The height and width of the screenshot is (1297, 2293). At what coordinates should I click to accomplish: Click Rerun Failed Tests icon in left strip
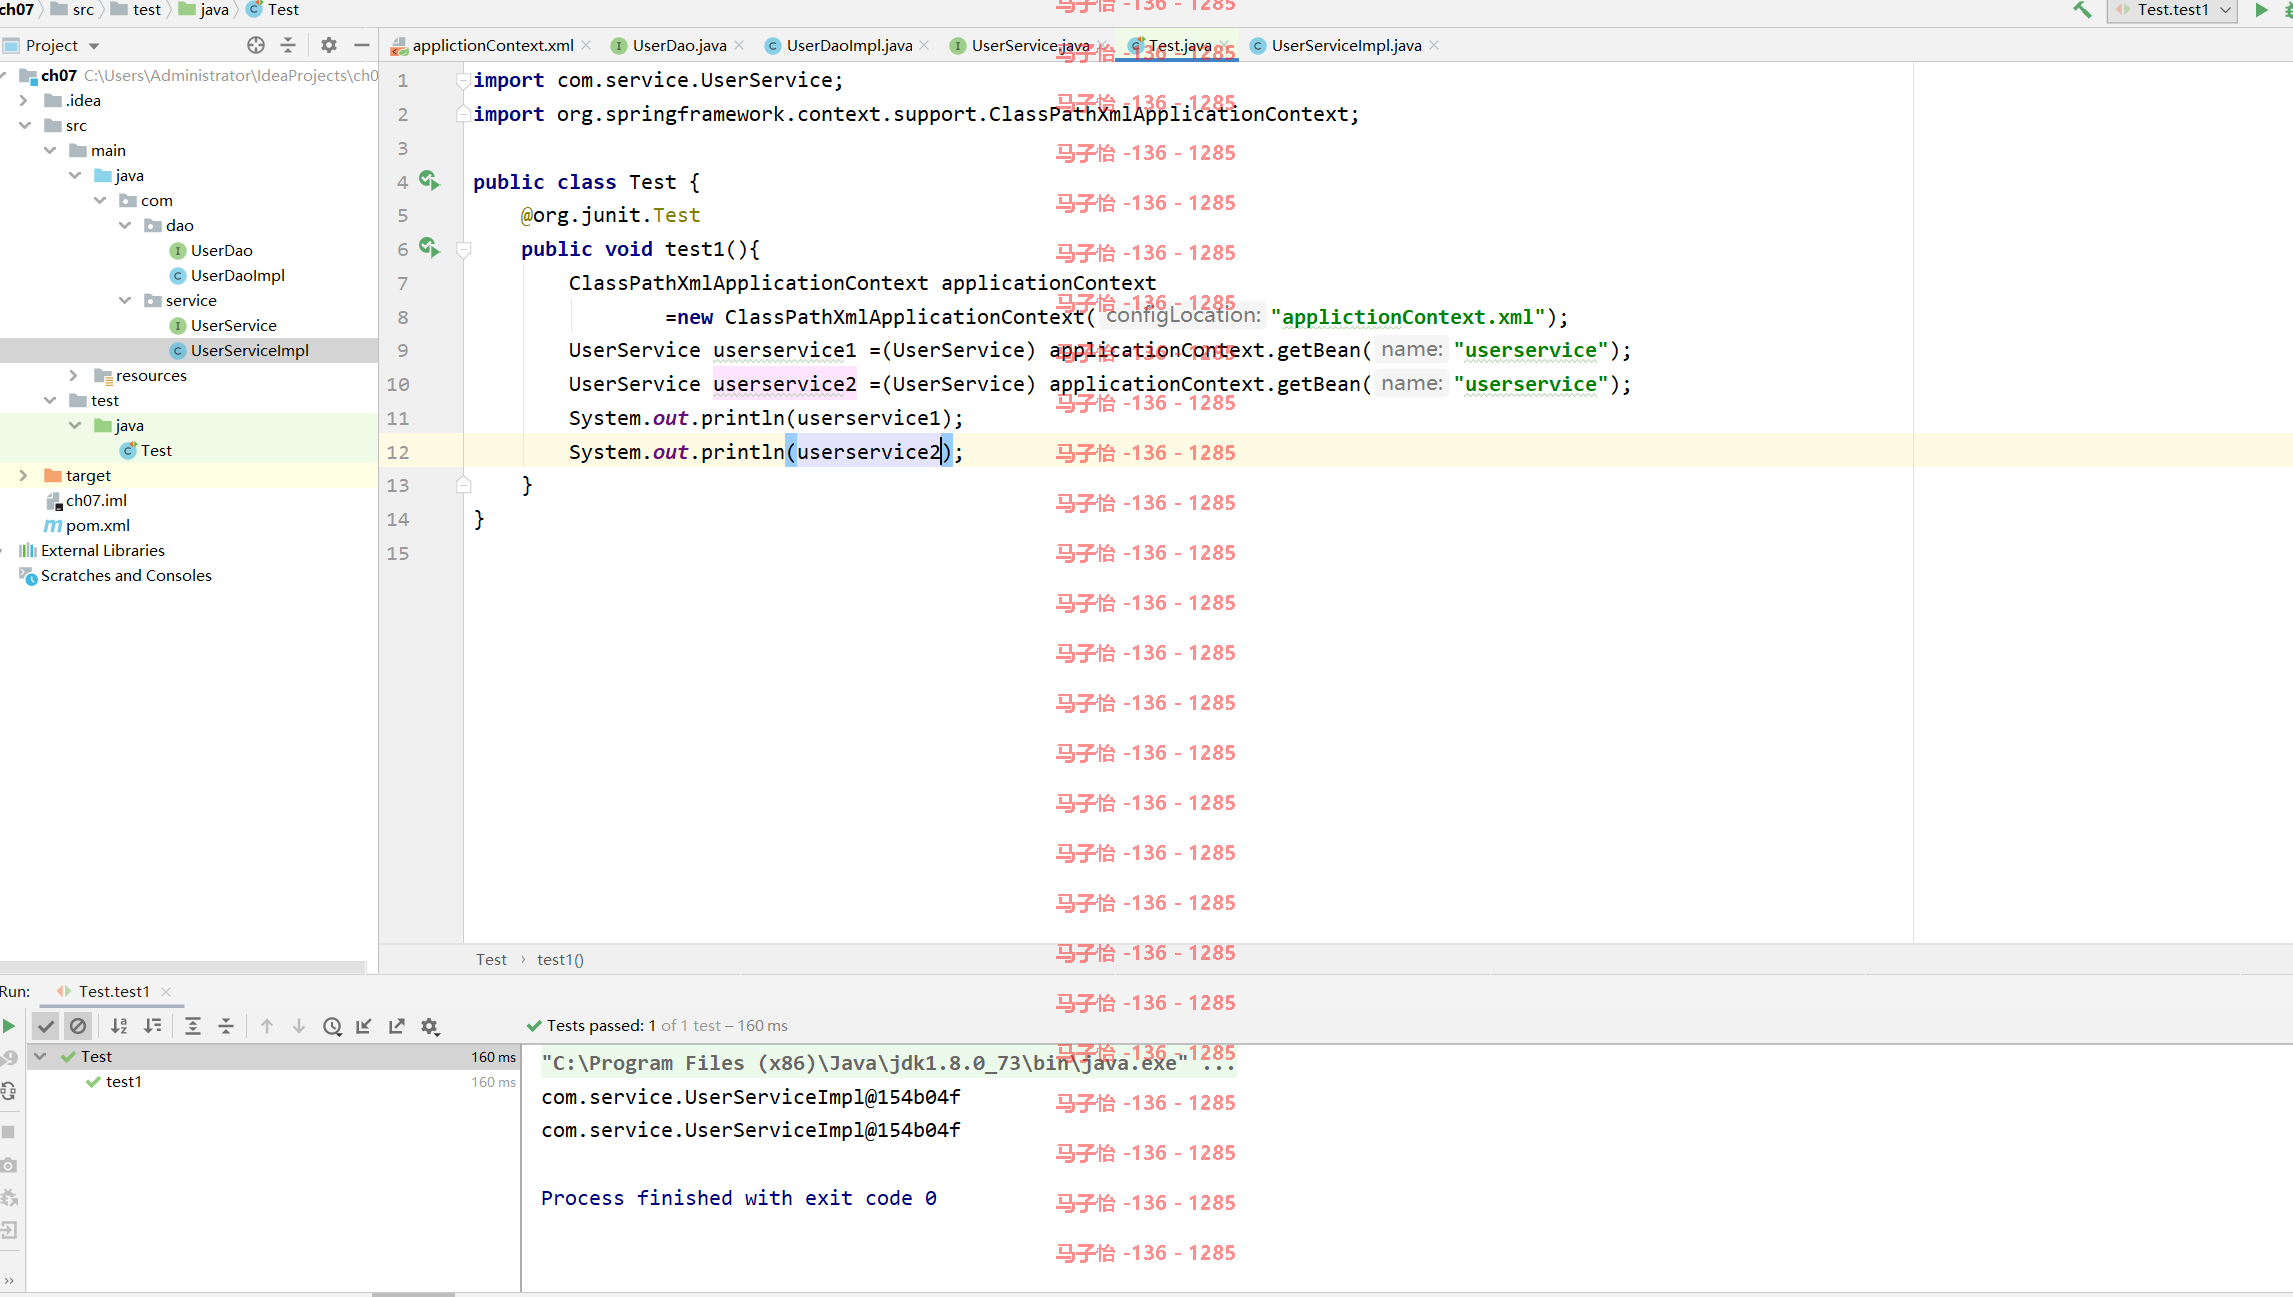[x=9, y=1057]
